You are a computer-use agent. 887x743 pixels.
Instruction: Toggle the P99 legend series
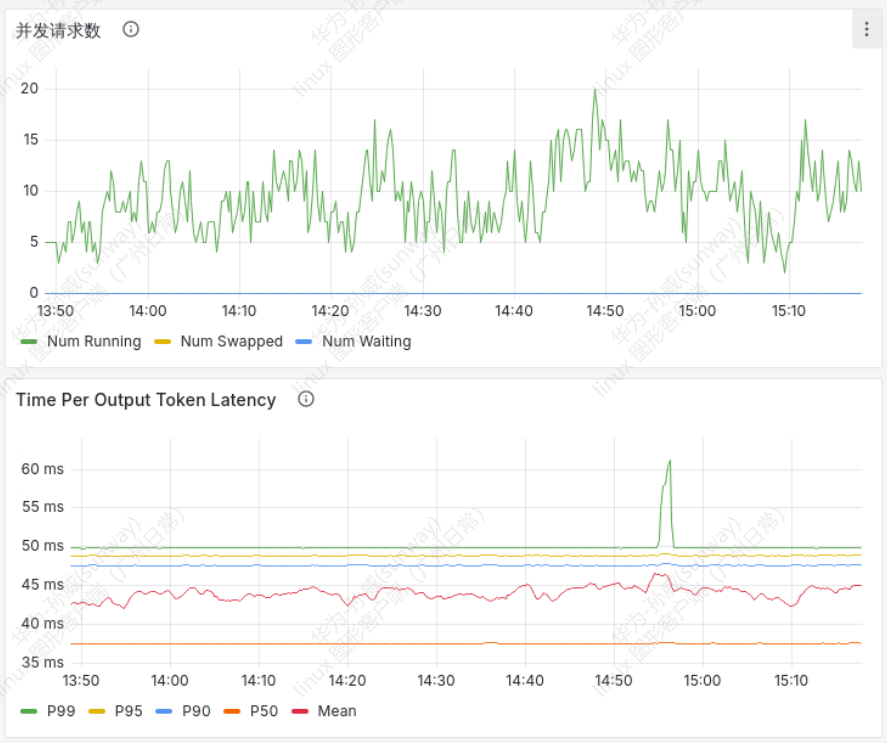pyautogui.click(x=61, y=711)
